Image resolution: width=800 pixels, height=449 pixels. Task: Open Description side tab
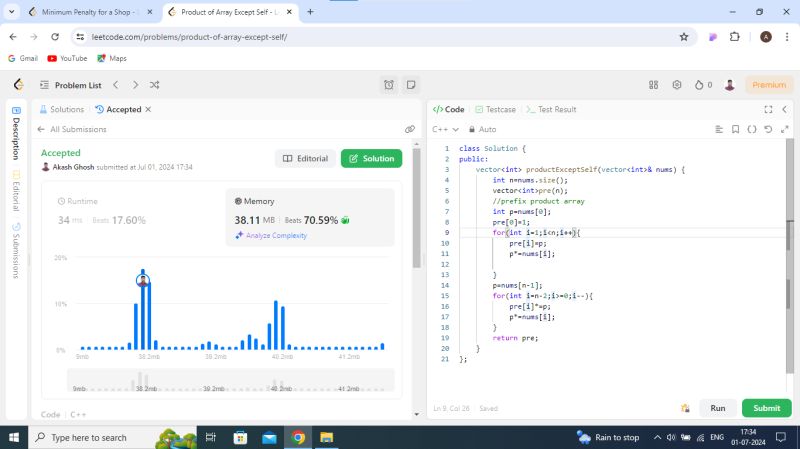[16, 133]
